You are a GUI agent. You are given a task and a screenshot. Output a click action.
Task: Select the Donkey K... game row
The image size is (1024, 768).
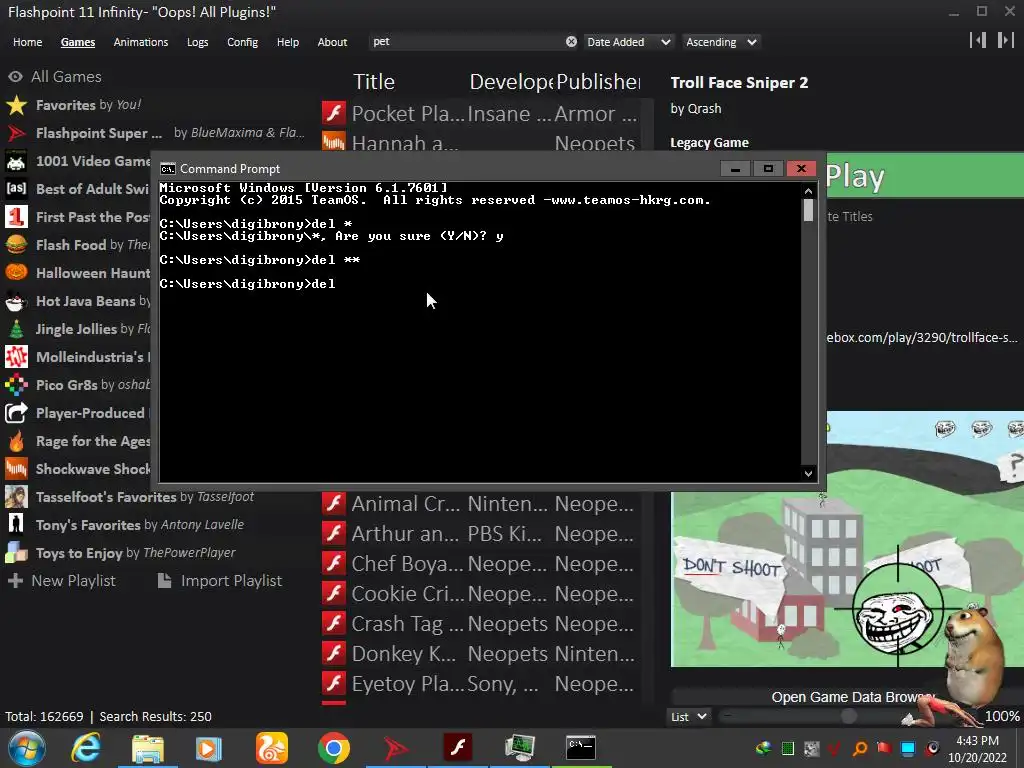coord(480,654)
